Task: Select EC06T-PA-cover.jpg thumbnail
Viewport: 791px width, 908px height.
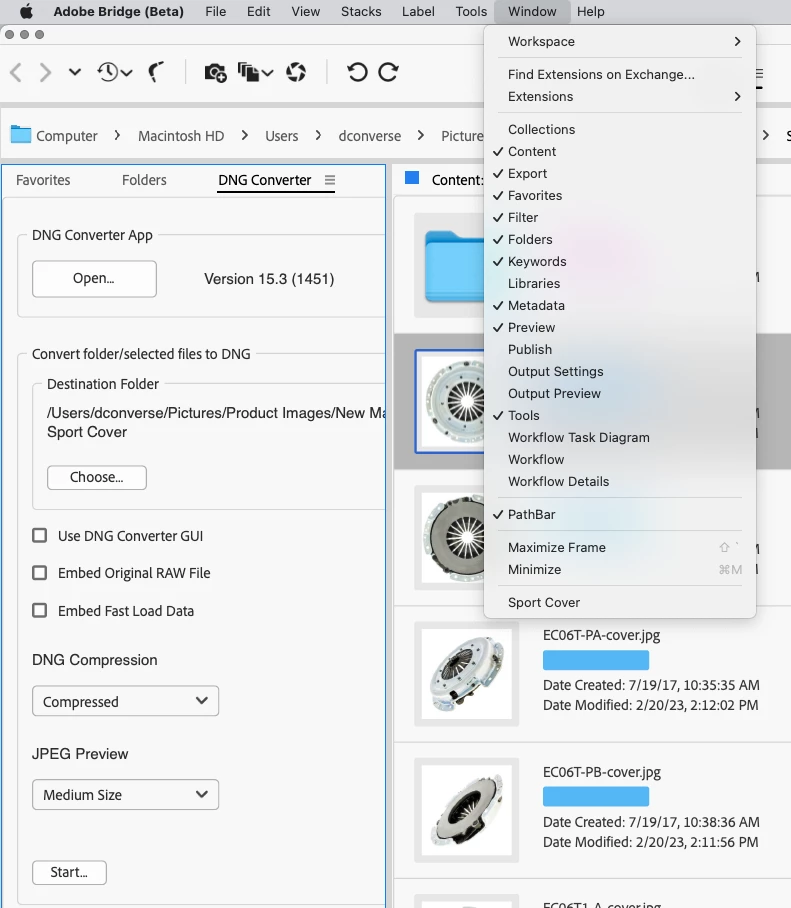Action: coord(466,674)
